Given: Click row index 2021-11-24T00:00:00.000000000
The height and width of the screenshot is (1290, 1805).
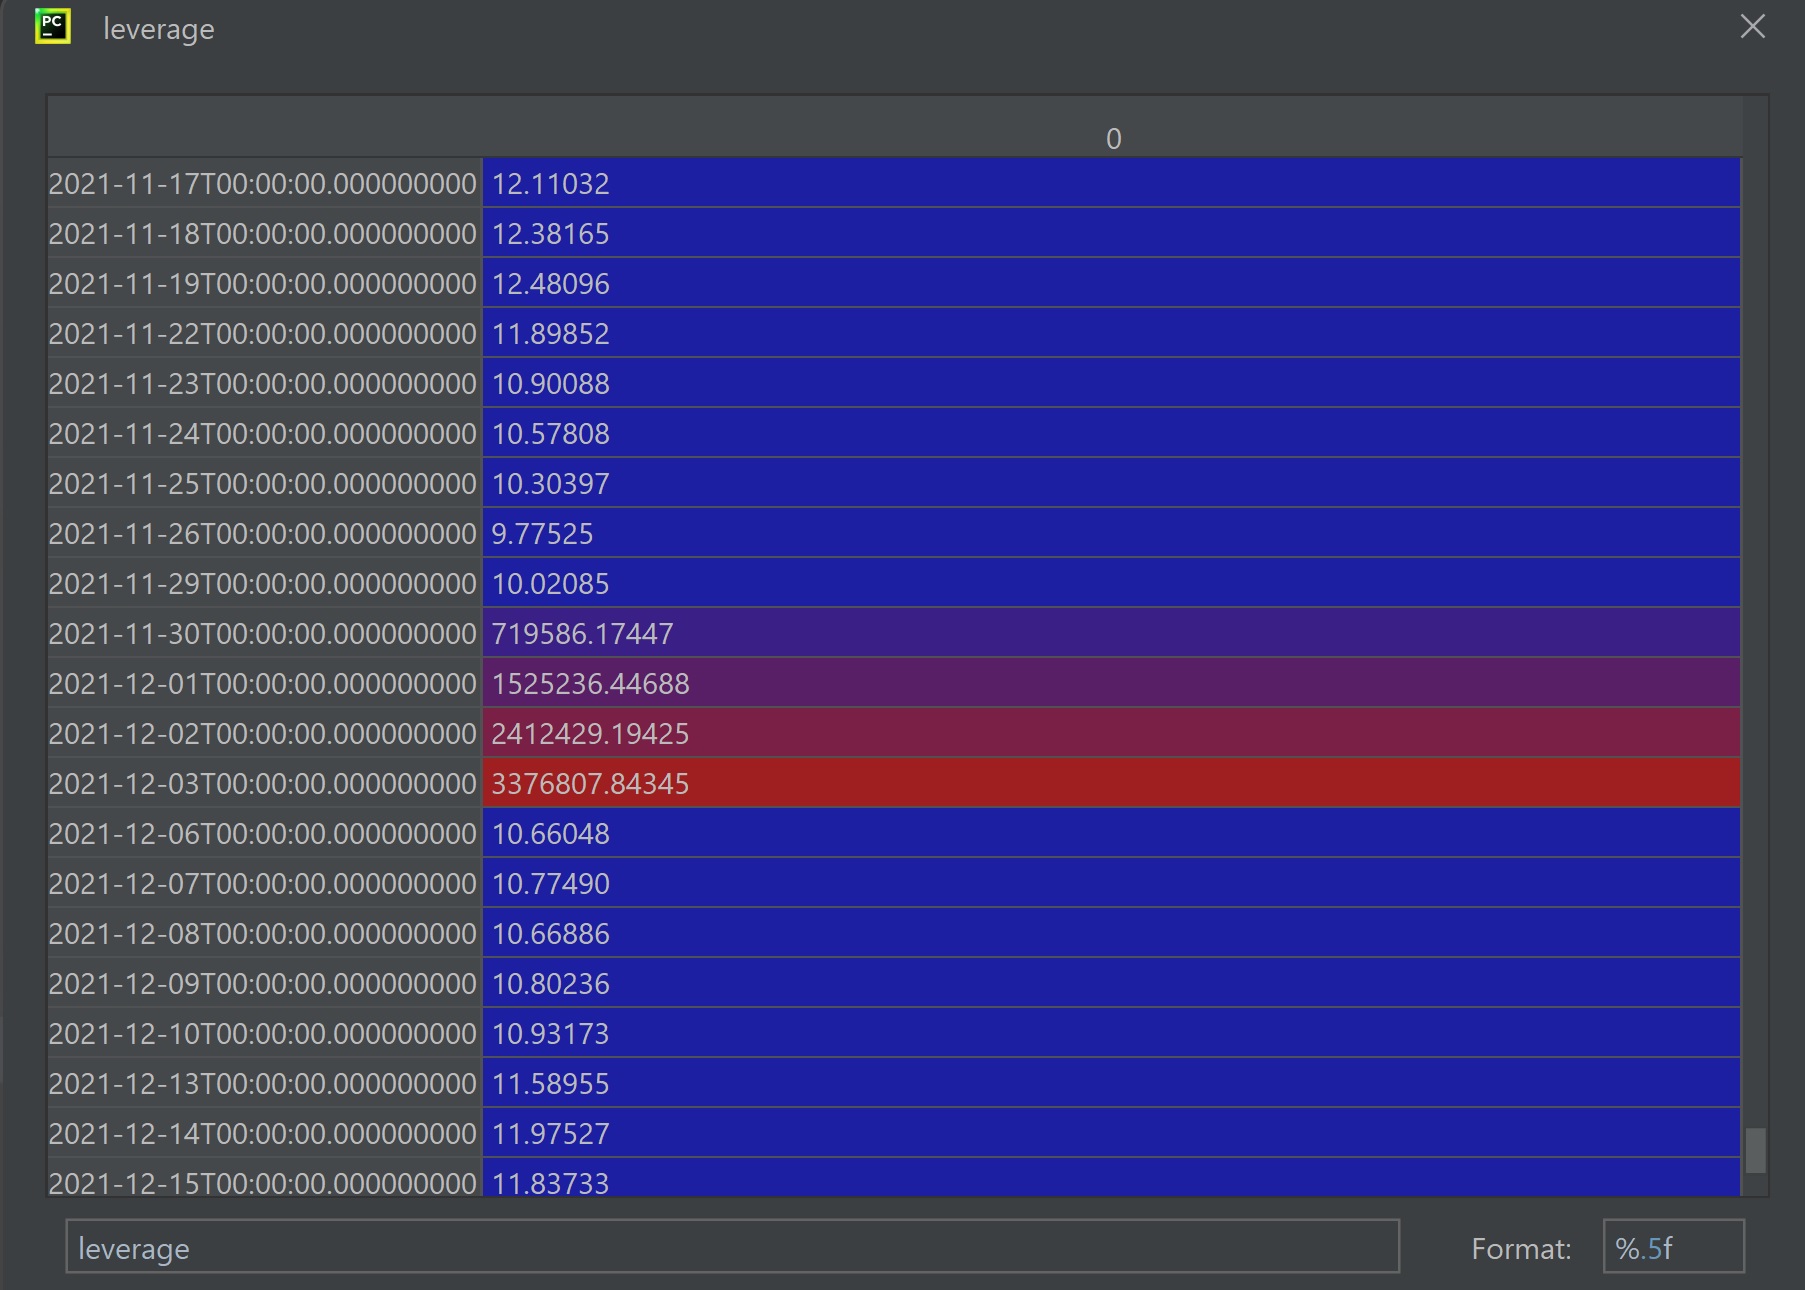Looking at the screenshot, I should tap(264, 433).
